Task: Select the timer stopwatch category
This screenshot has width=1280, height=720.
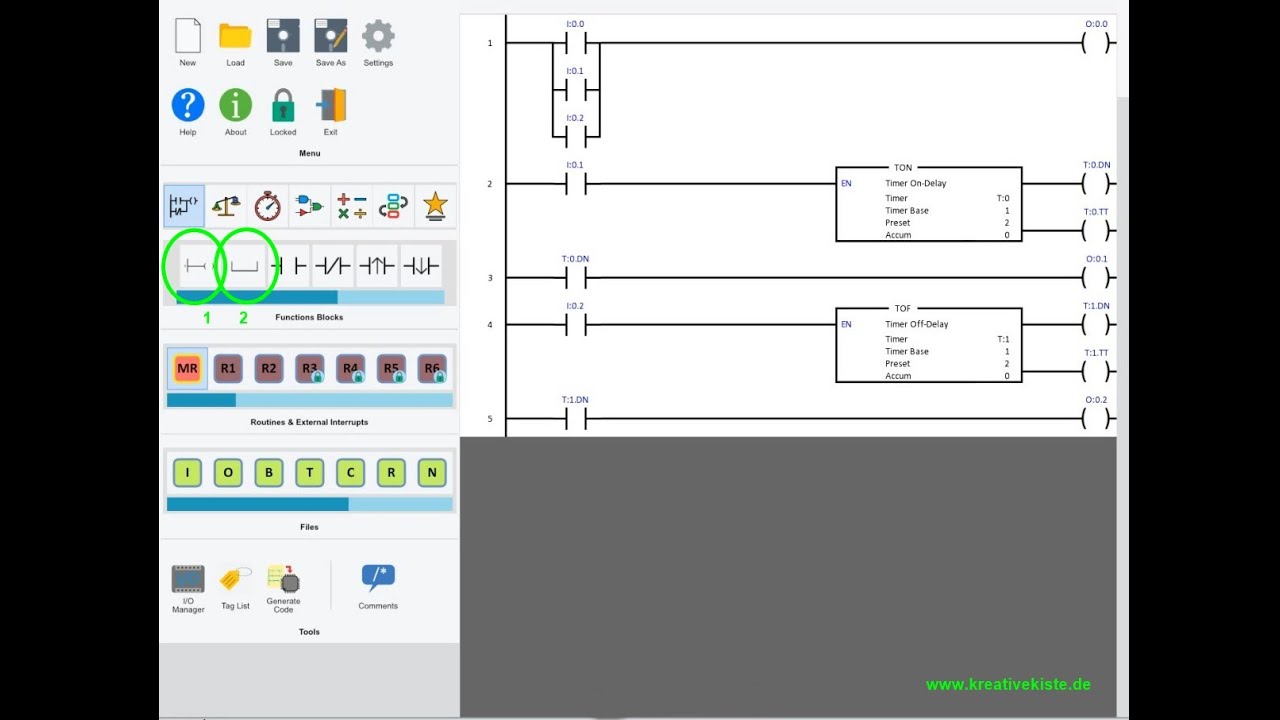Action: point(268,206)
